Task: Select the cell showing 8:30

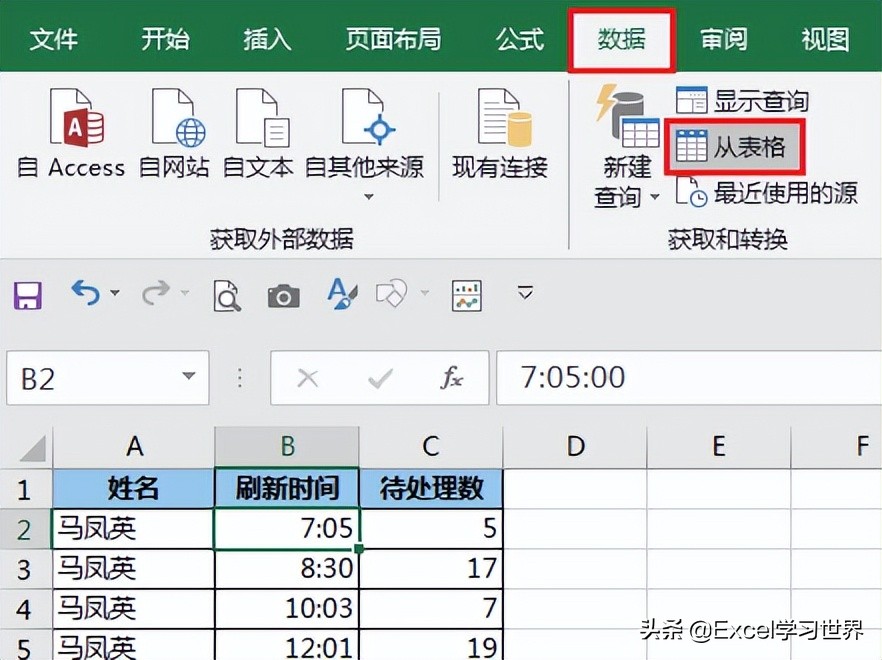Action: [287, 569]
